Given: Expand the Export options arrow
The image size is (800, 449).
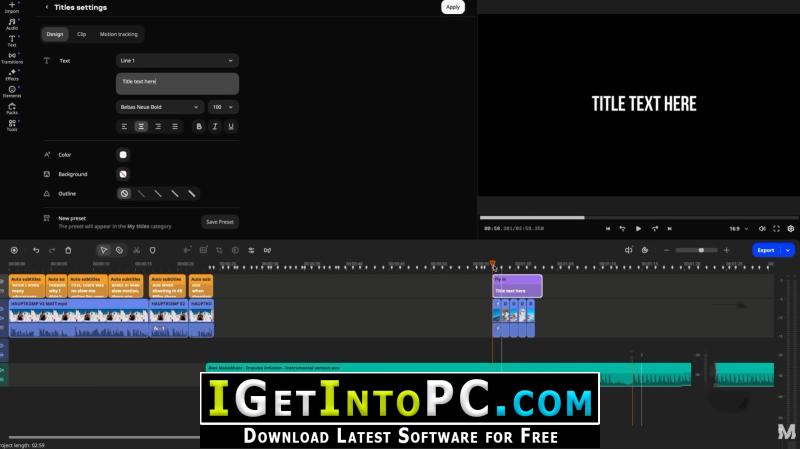Looking at the screenshot, I should pyautogui.click(x=788, y=250).
